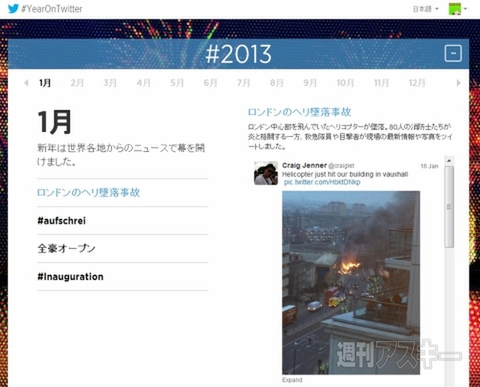Select the 4月 month tab
The height and width of the screenshot is (387, 480).
(143, 83)
